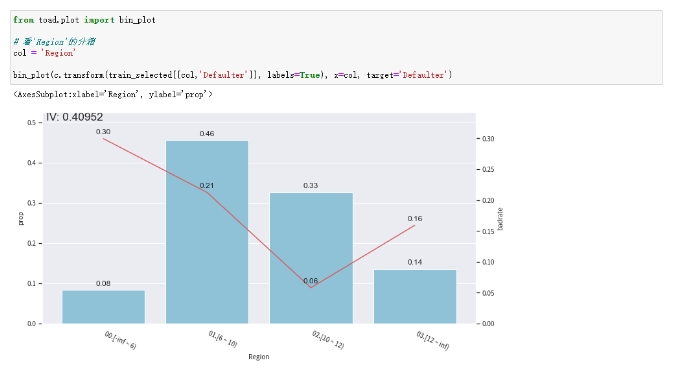The image size is (674, 384).
Task: Click the bar labeled 0.33
Action: coord(311,258)
